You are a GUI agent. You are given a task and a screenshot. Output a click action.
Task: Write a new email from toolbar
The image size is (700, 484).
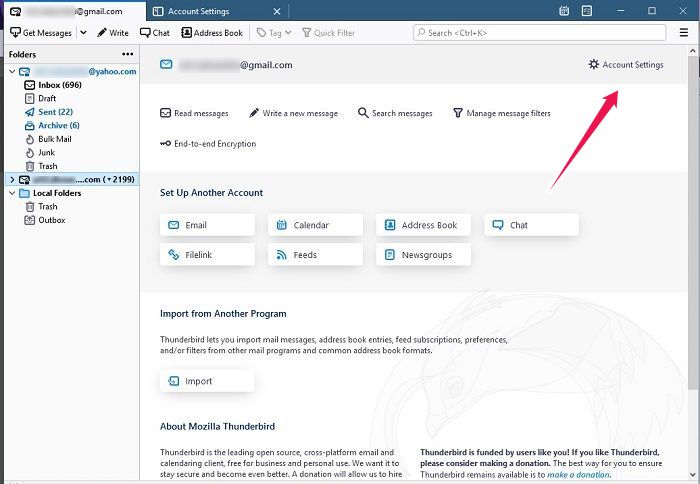[x=112, y=33]
